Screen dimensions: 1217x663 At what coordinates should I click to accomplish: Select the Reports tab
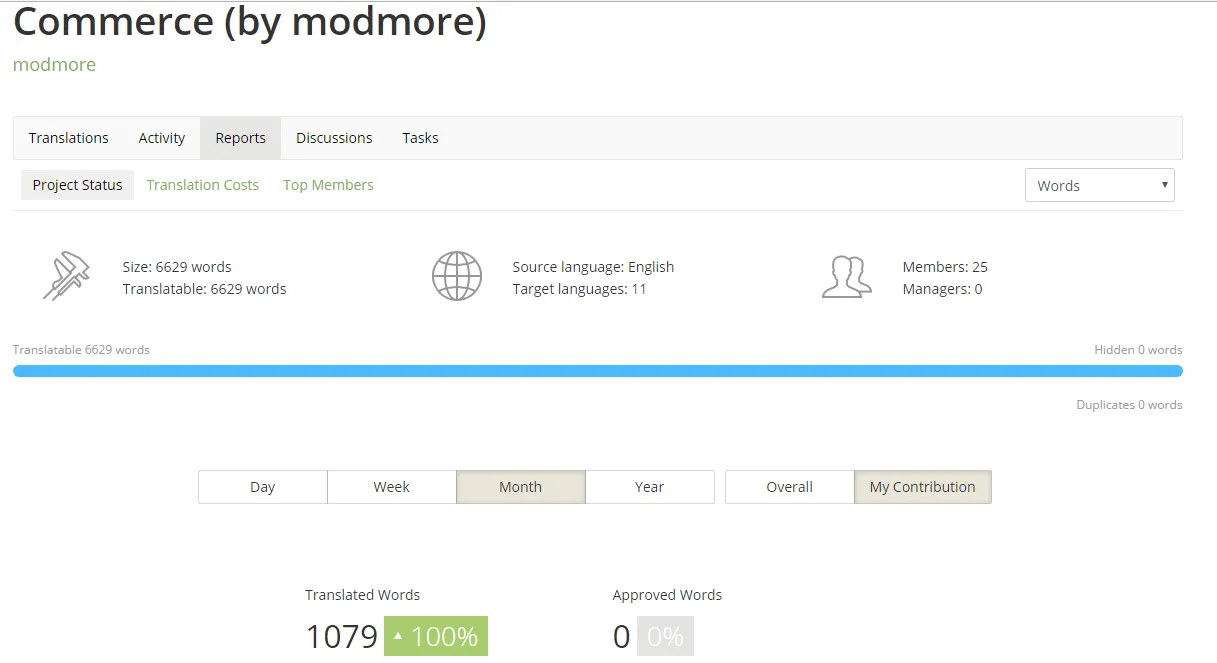click(x=241, y=138)
